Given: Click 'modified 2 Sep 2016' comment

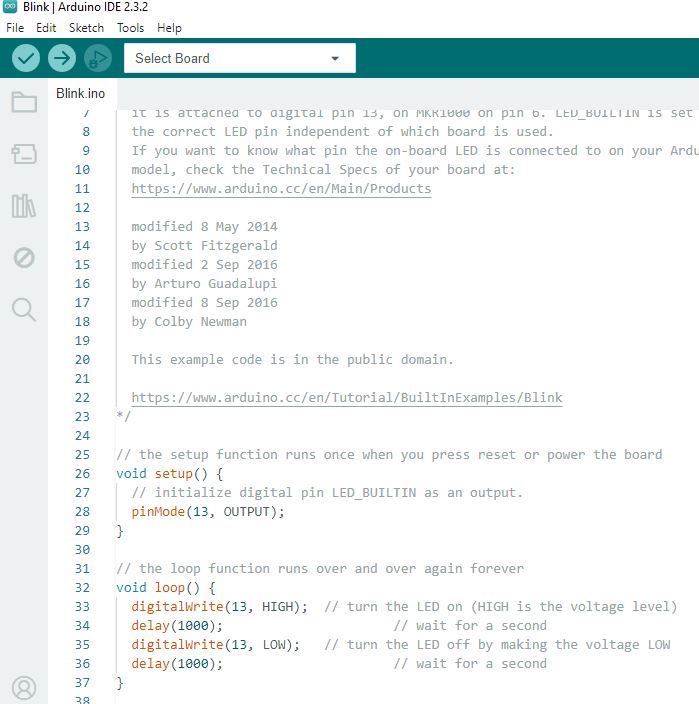Looking at the screenshot, I should coord(204,264).
